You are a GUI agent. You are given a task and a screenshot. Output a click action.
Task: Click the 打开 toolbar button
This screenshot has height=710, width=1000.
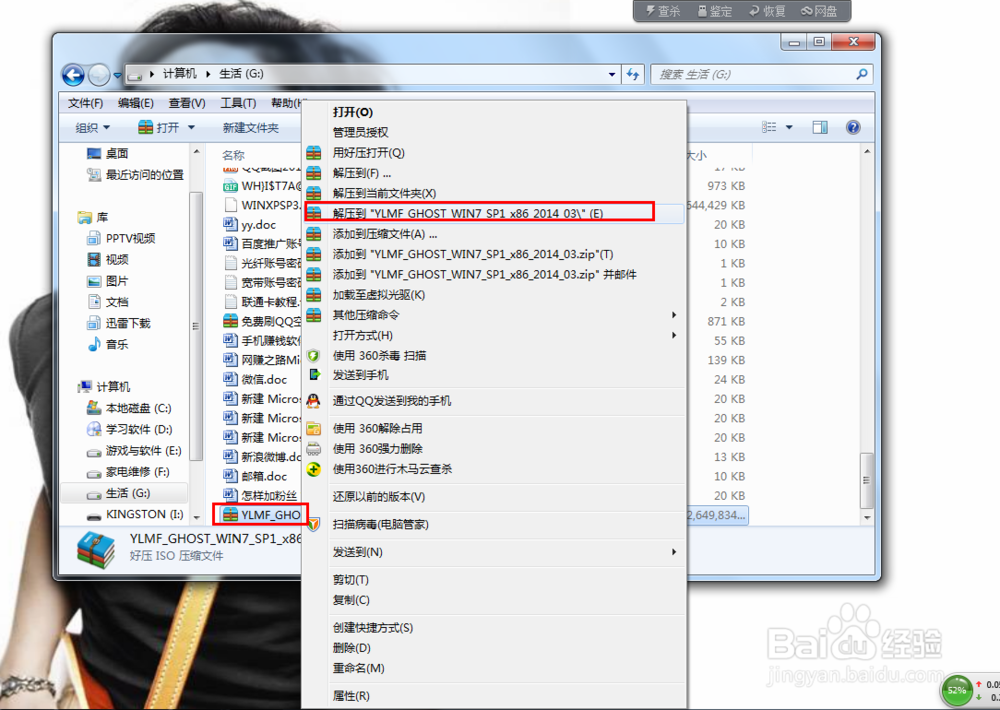click(x=159, y=128)
